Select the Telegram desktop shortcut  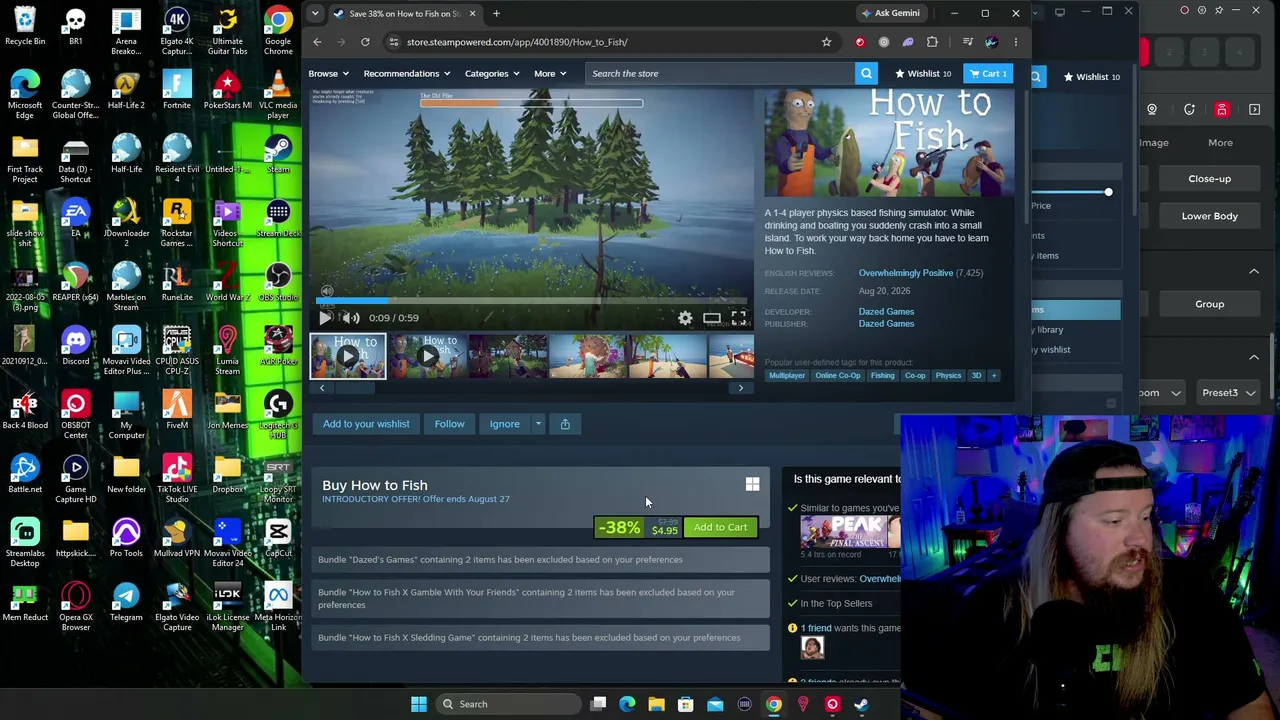point(126,603)
